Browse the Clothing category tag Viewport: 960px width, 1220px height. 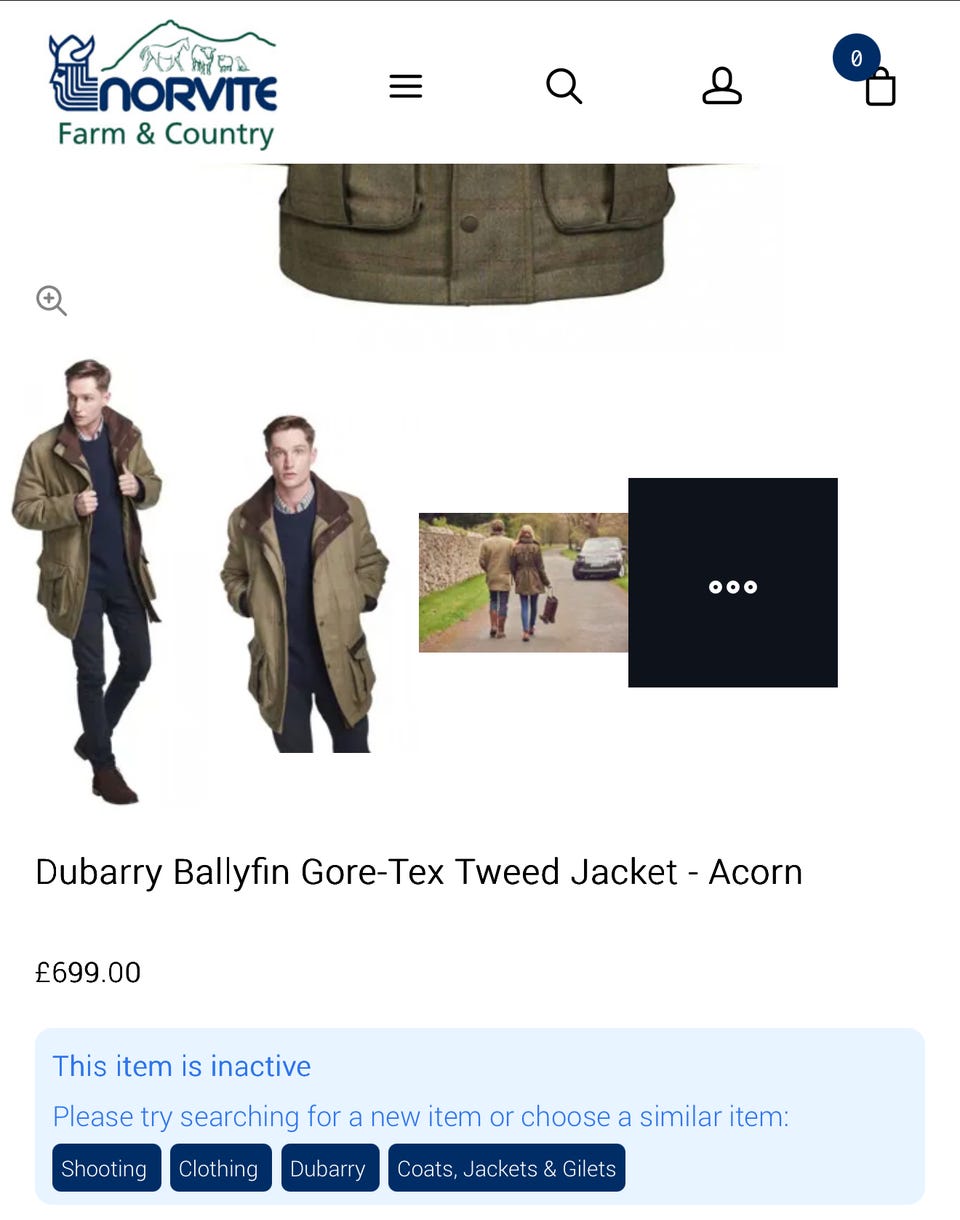pyautogui.click(x=219, y=1168)
